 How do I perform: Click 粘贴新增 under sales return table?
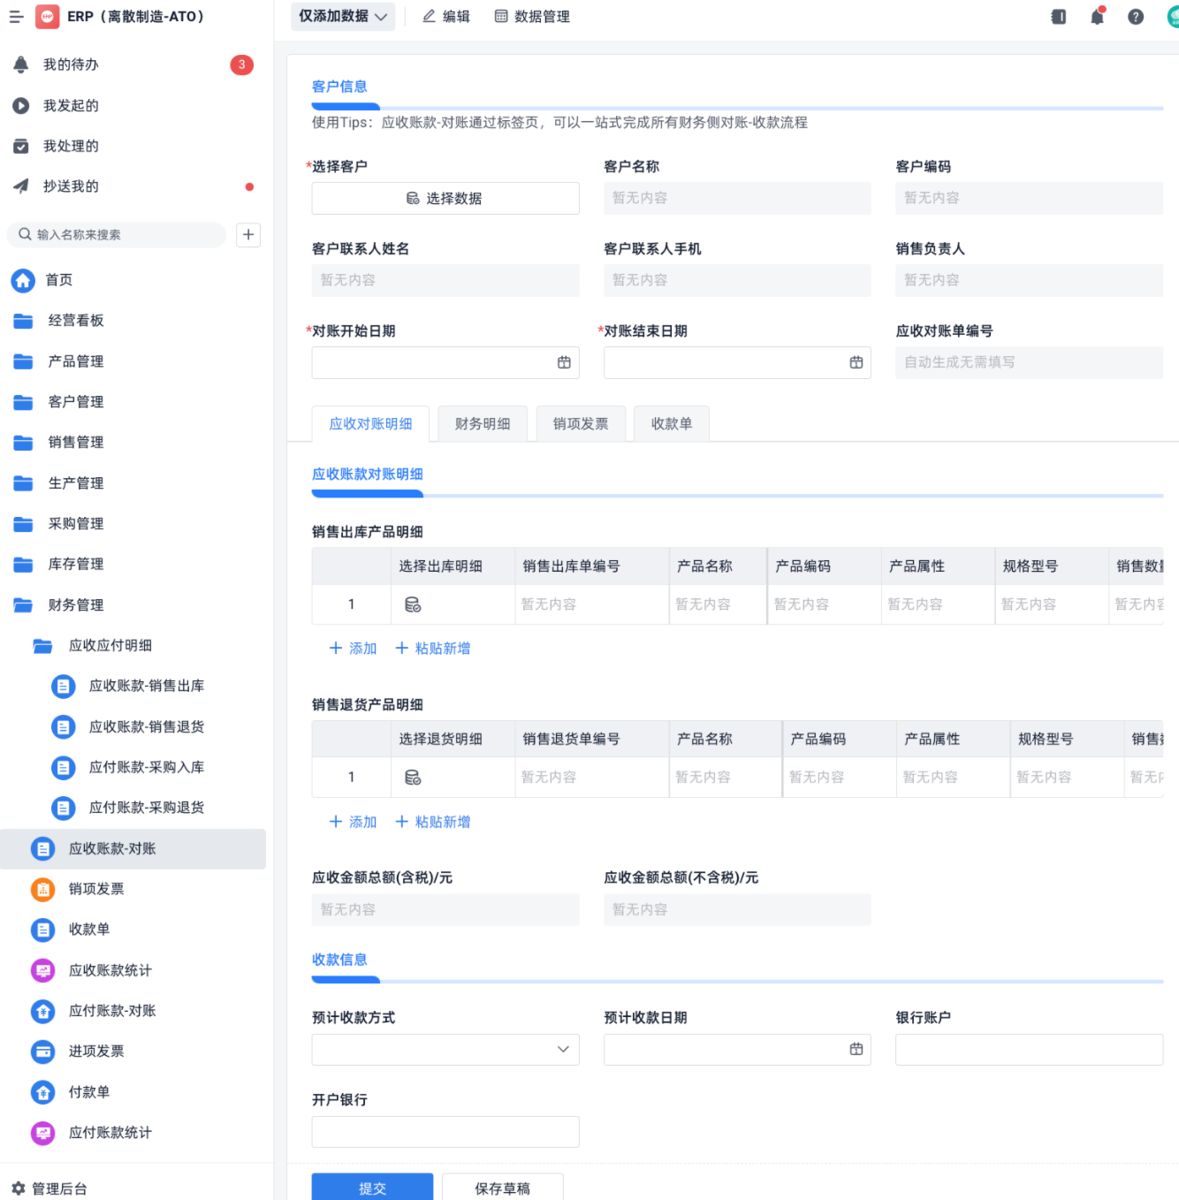[433, 822]
